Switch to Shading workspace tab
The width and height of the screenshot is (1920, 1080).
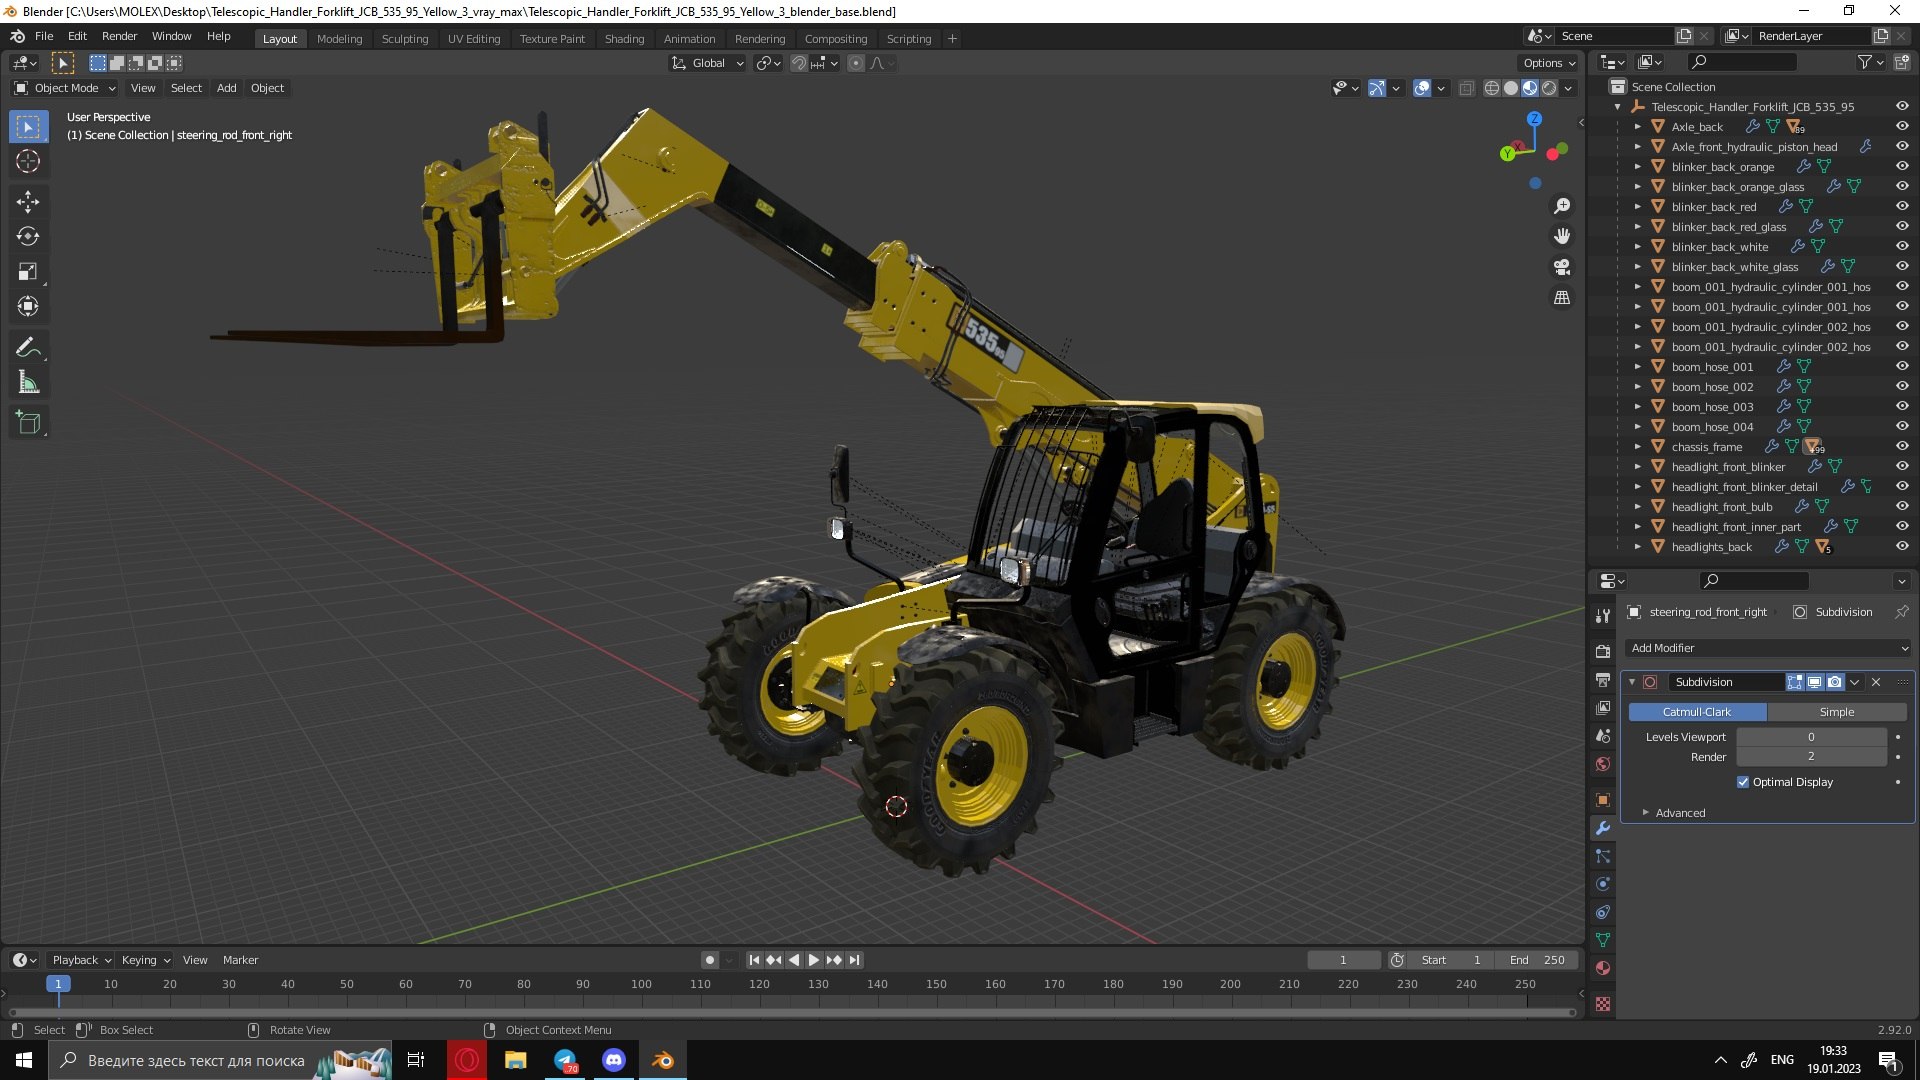click(x=624, y=39)
